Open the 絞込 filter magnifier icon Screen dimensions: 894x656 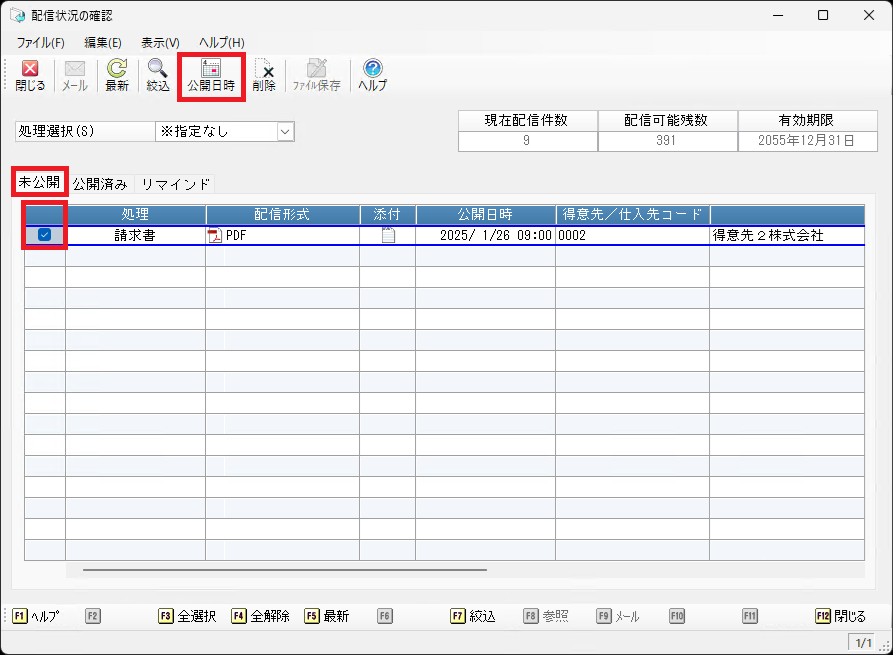pyautogui.click(x=158, y=75)
